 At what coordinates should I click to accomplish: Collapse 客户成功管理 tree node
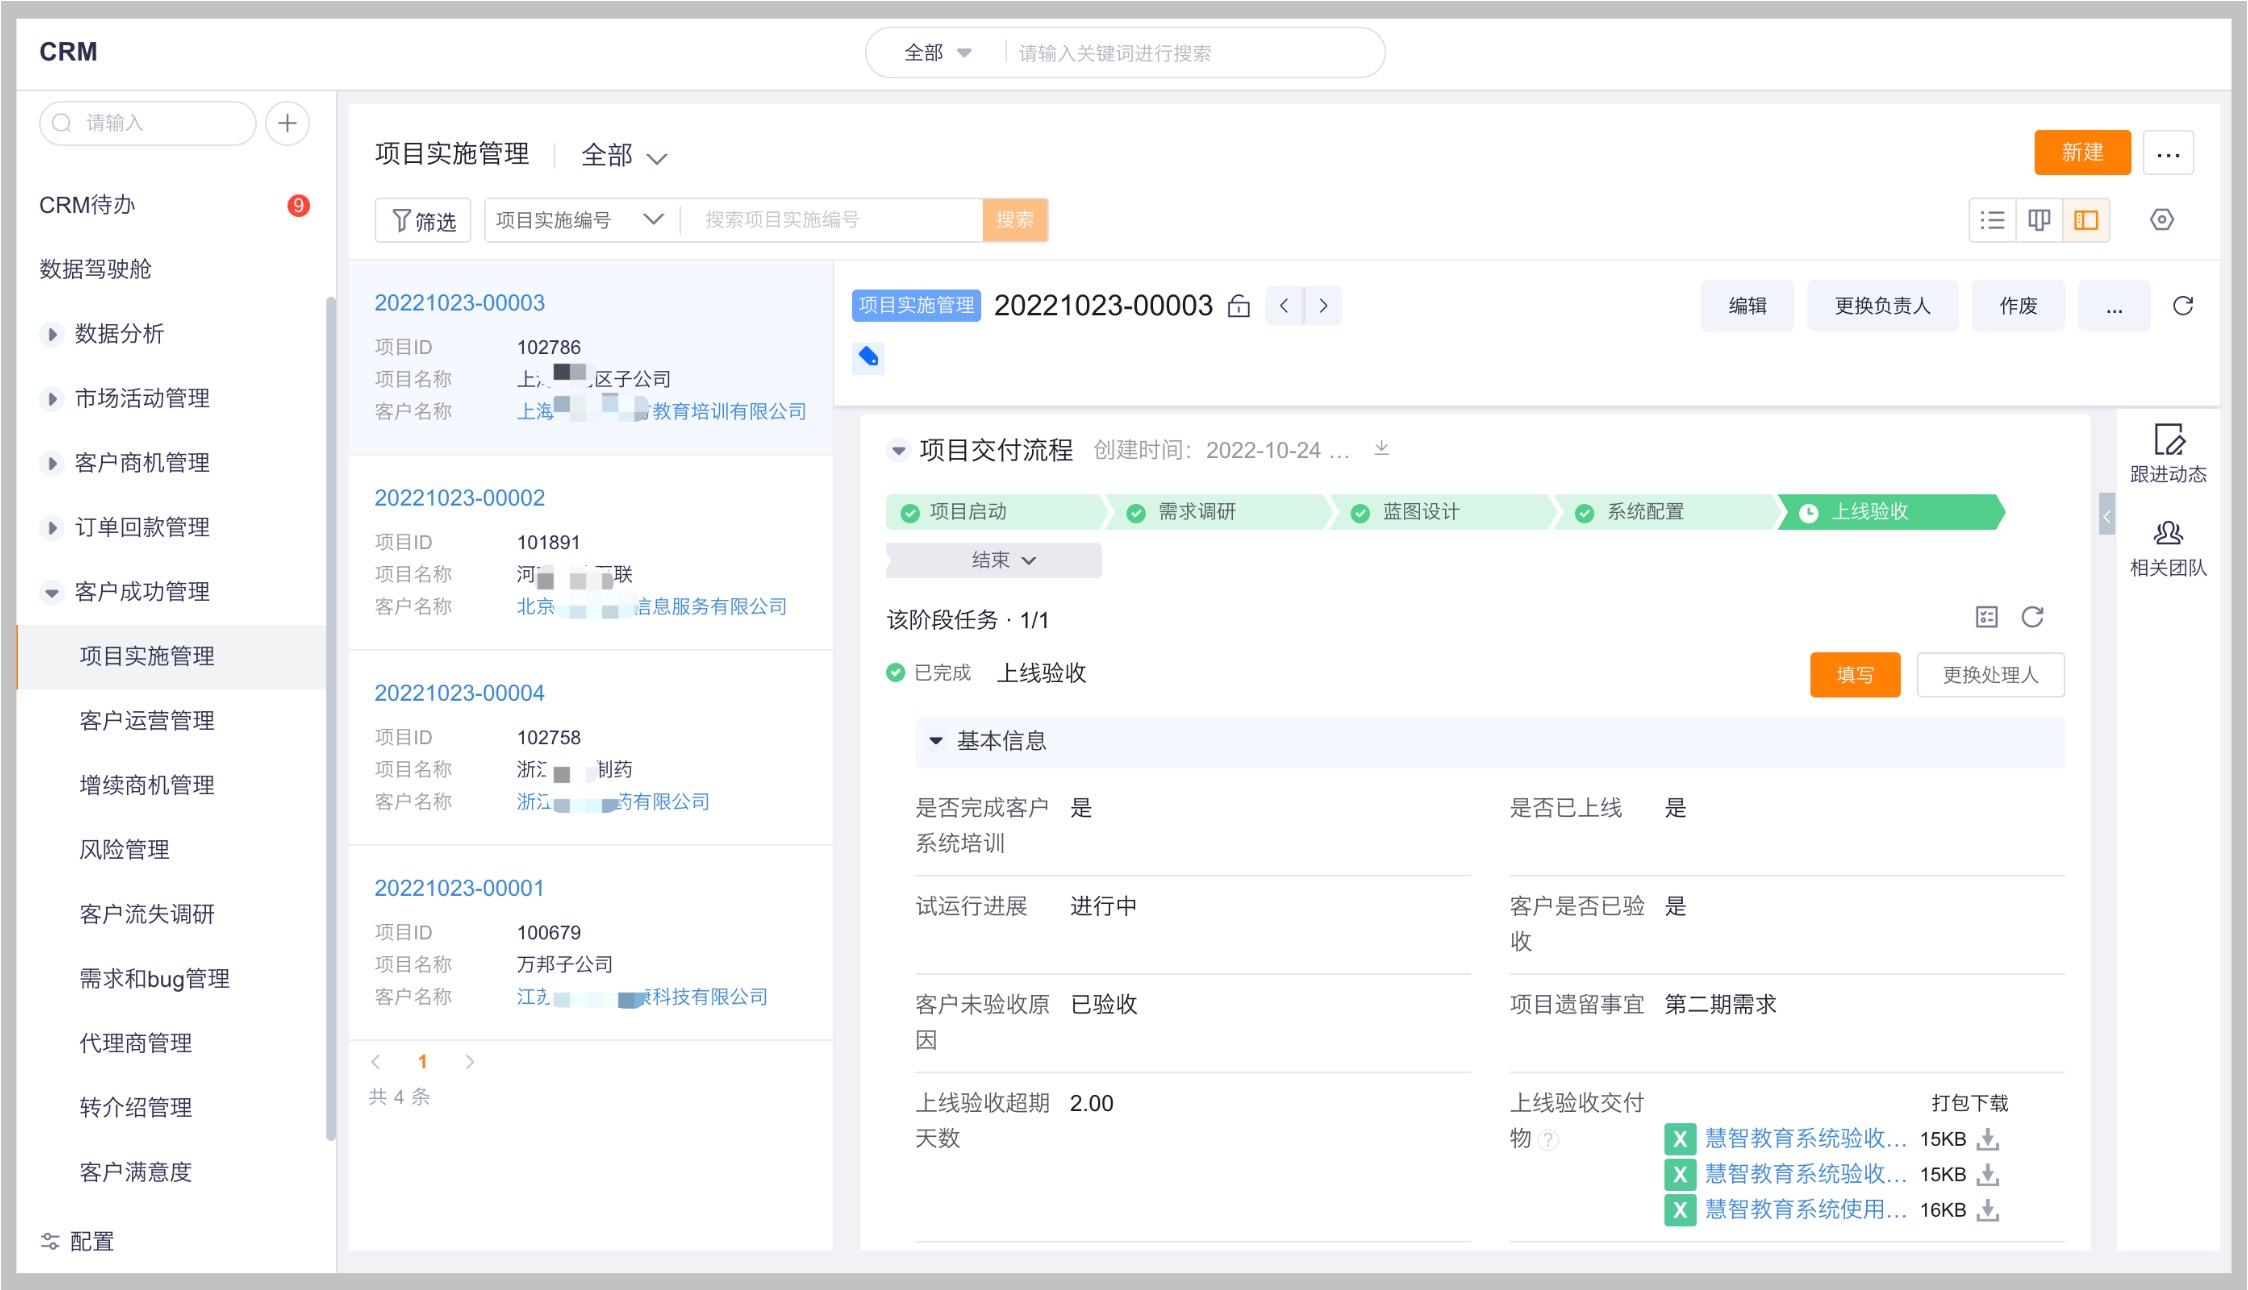[52, 592]
